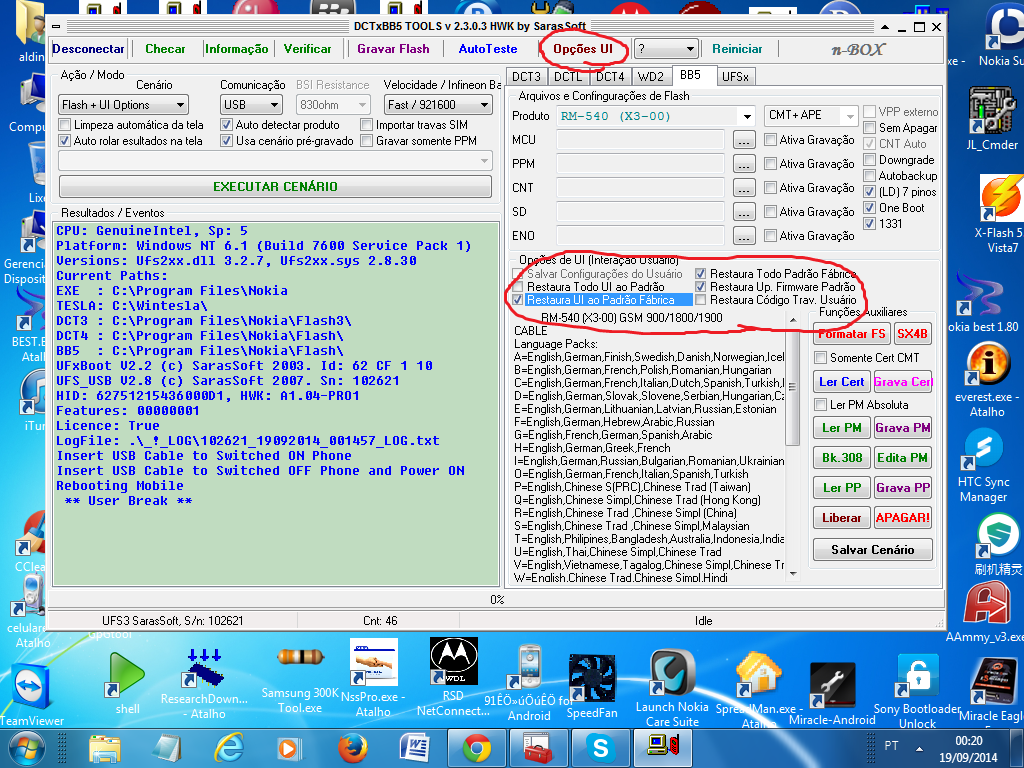The height and width of the screenshot is (768, 1024).
Task: Open the Velocidade Fast / 921600 dropdown
Action: point(438,104)
